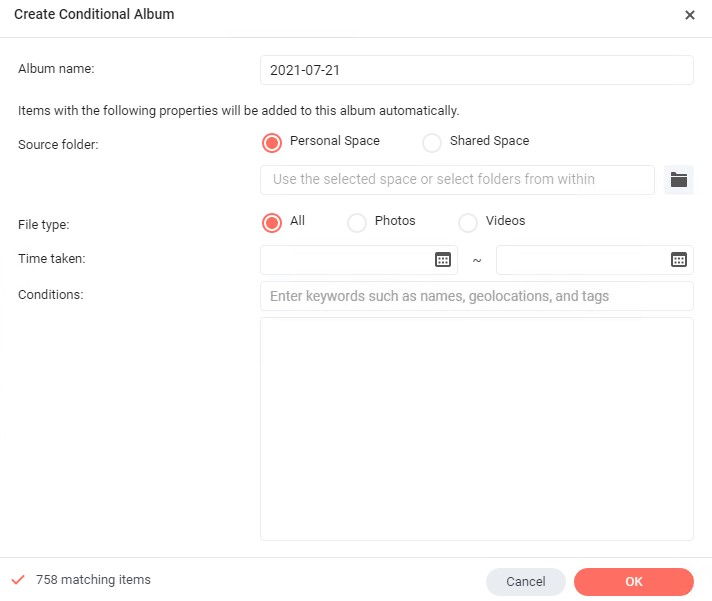Focus the source folder selection field
The width and height of the screenshot is (712, 601).
coord(457,180)
